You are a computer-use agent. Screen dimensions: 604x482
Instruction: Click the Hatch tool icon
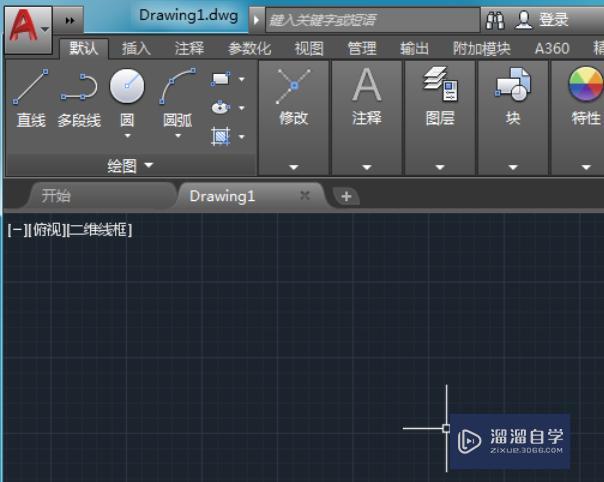click(x=221, y=136)
